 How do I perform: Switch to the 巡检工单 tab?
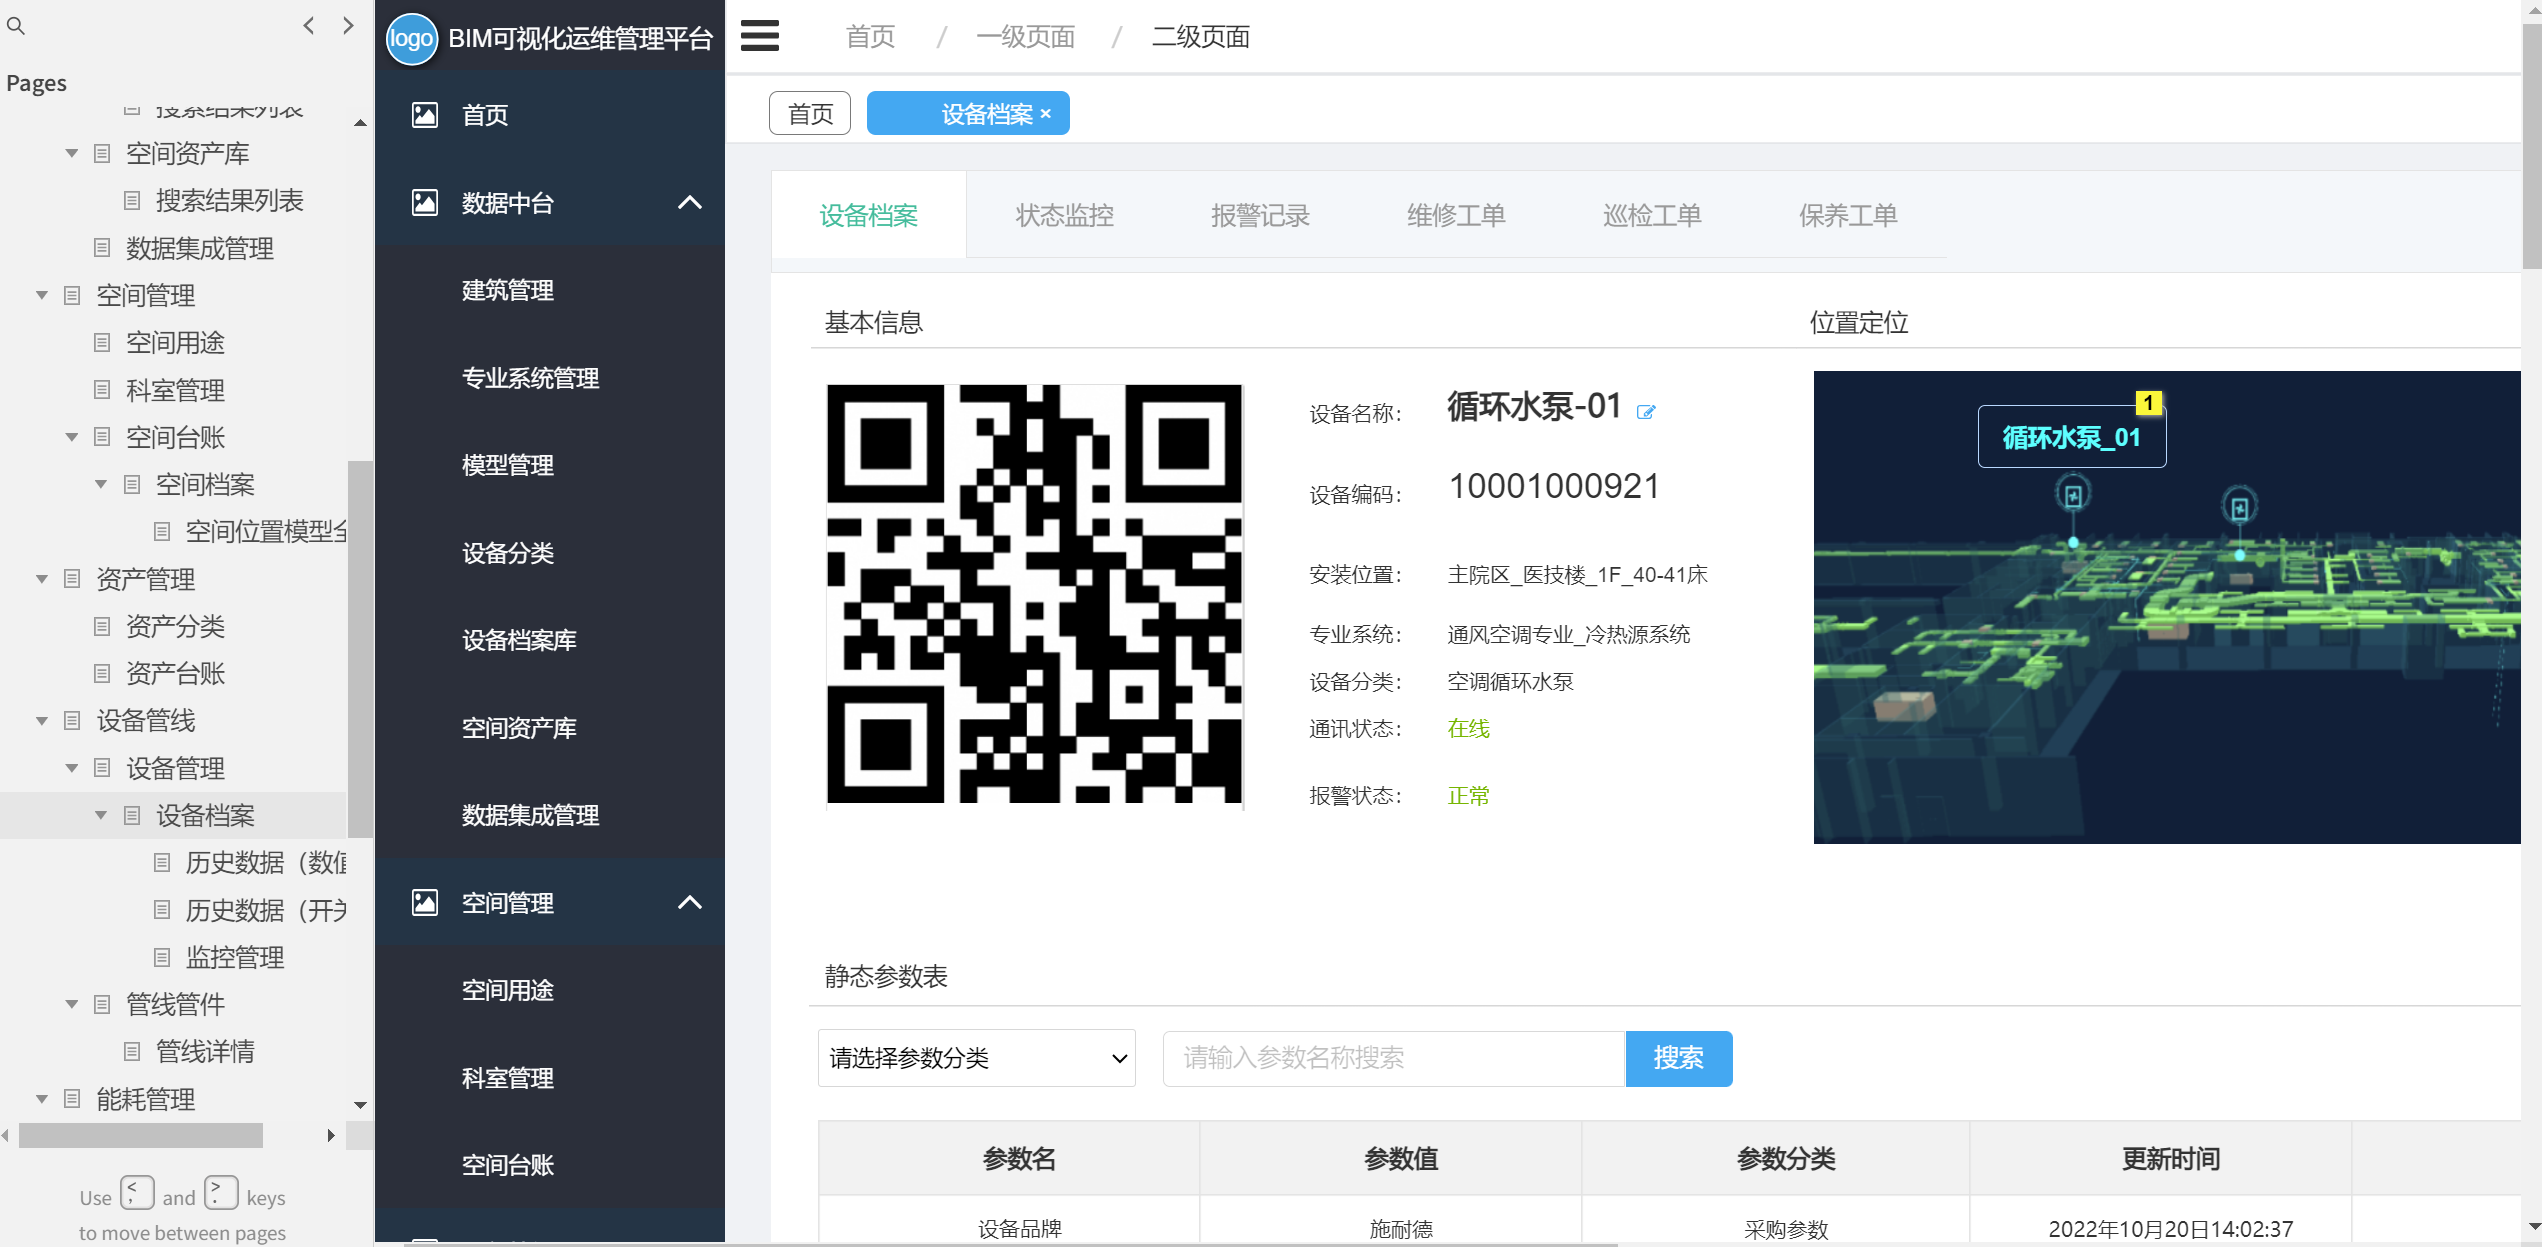(1652, 215)
